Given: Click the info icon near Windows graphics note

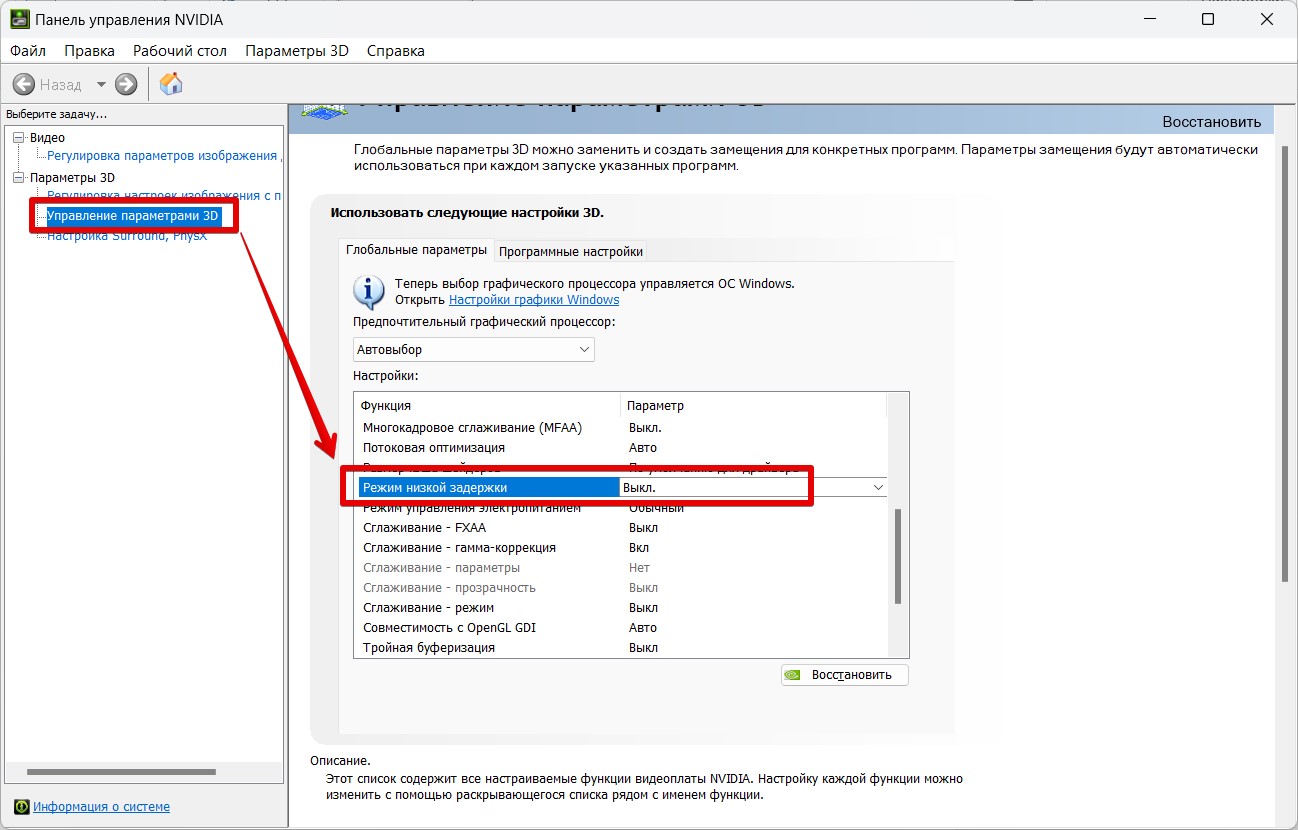Looking at the screenshot, I should [x=369, y=291].
